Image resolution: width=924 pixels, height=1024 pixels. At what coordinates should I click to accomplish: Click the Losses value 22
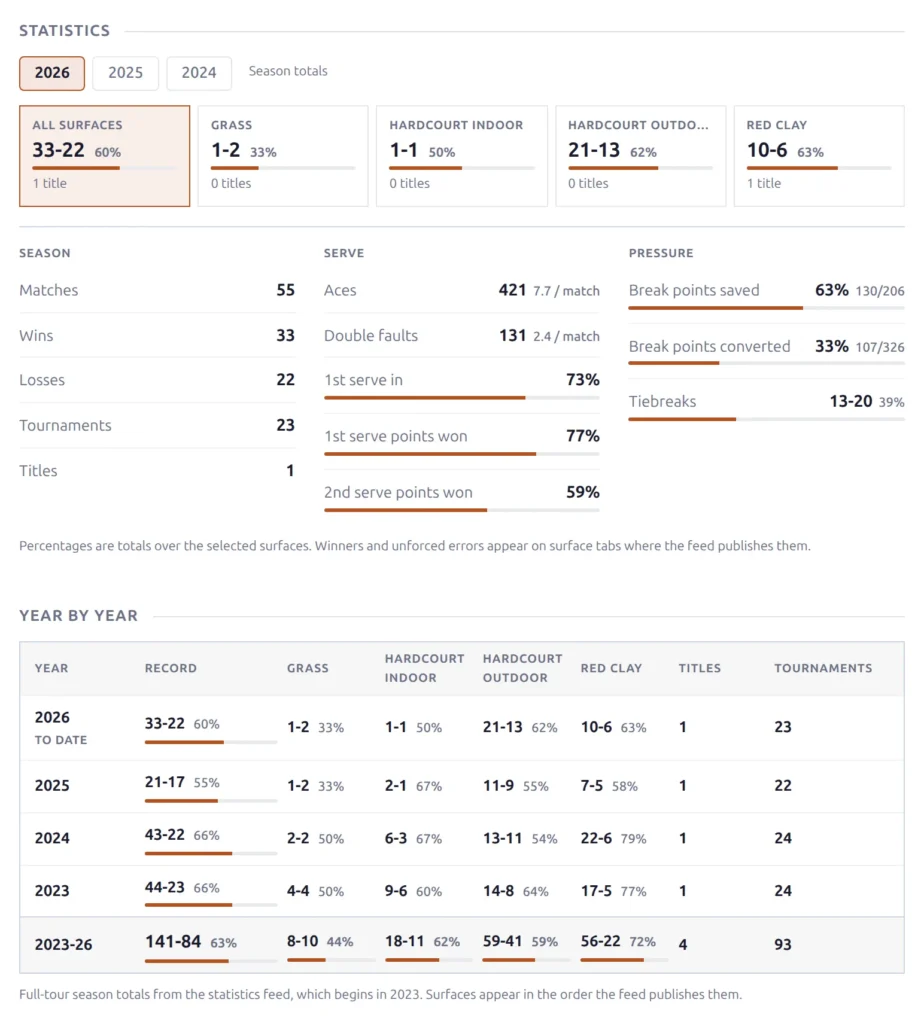[x=285, y=379]
